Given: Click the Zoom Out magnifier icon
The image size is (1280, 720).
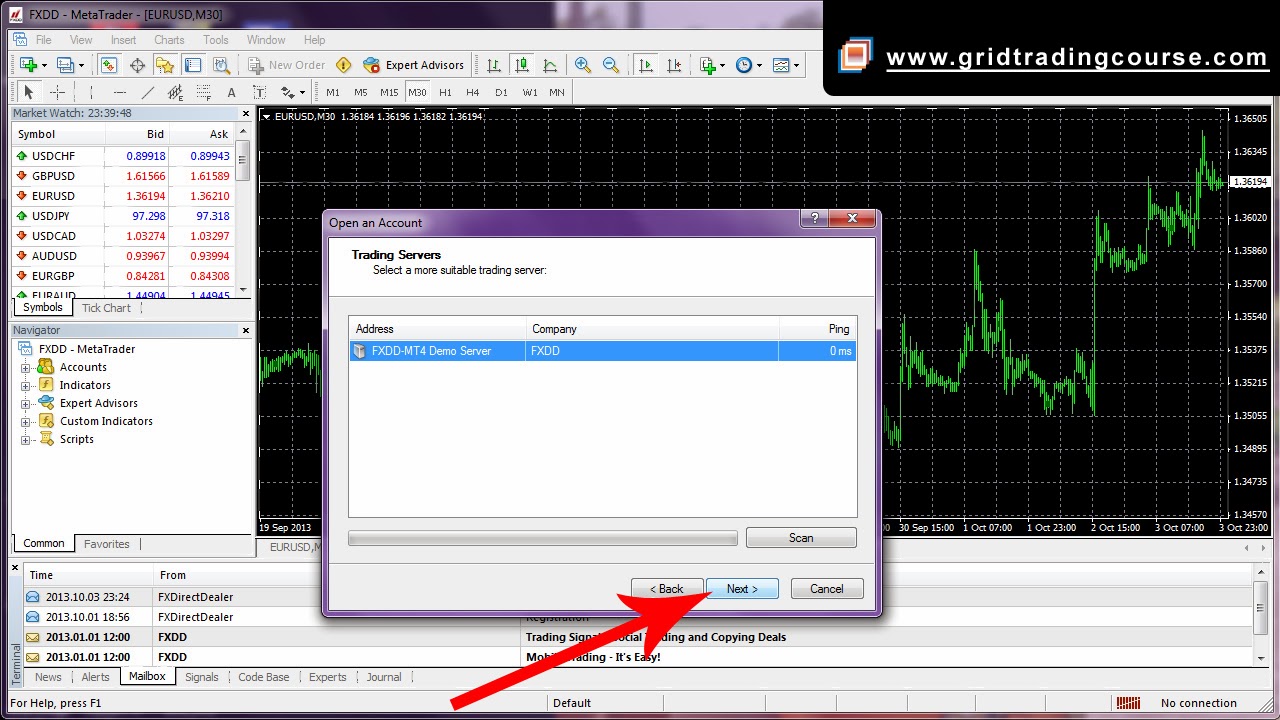Looking at the screenshot, I should point(611,65).
